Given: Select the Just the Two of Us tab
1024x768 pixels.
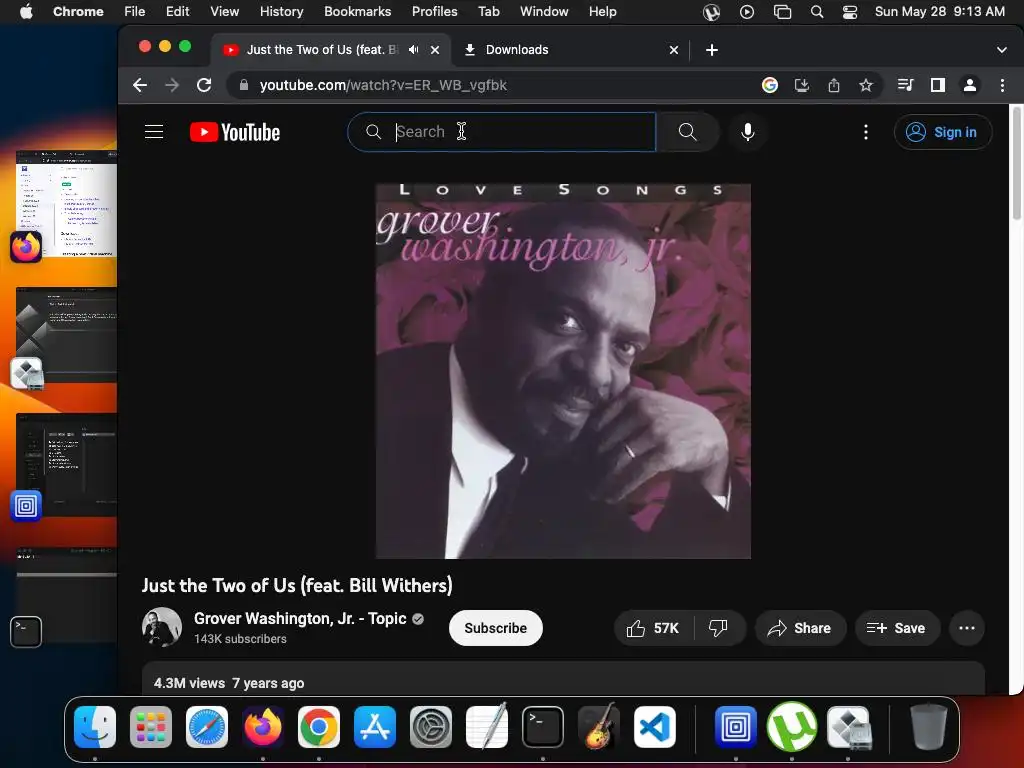Looking at the screenshot, I should point(331,50).
